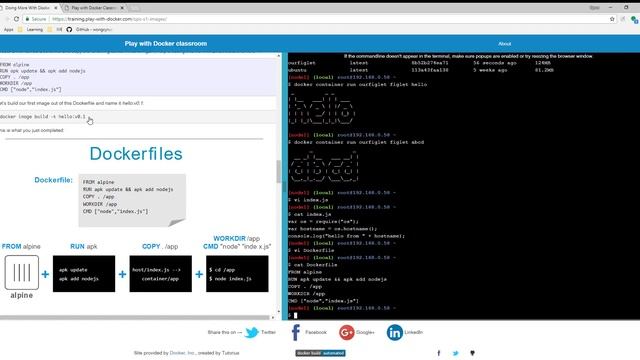The width and height of the screenshot is (640, 360).
Task: Click the 'cat index.js' terminal line
Action: (x=310, y=214)
